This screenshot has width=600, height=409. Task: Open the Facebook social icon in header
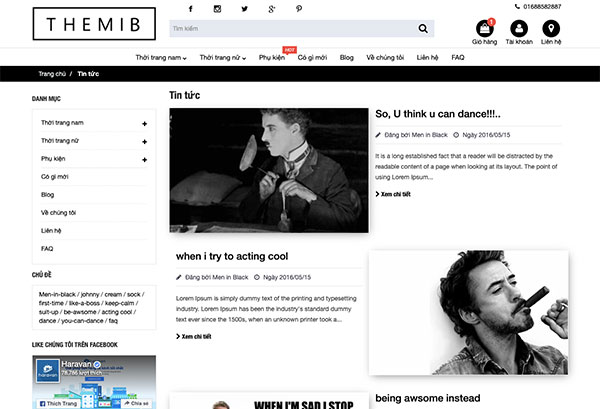click(191, 9)
